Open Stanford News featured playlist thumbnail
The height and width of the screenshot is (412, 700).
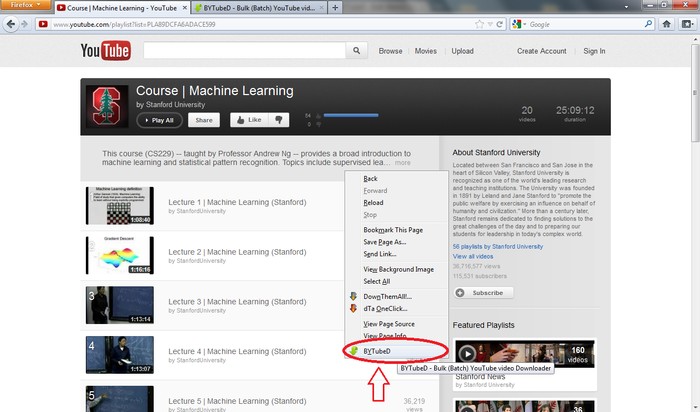click(525, 354)
